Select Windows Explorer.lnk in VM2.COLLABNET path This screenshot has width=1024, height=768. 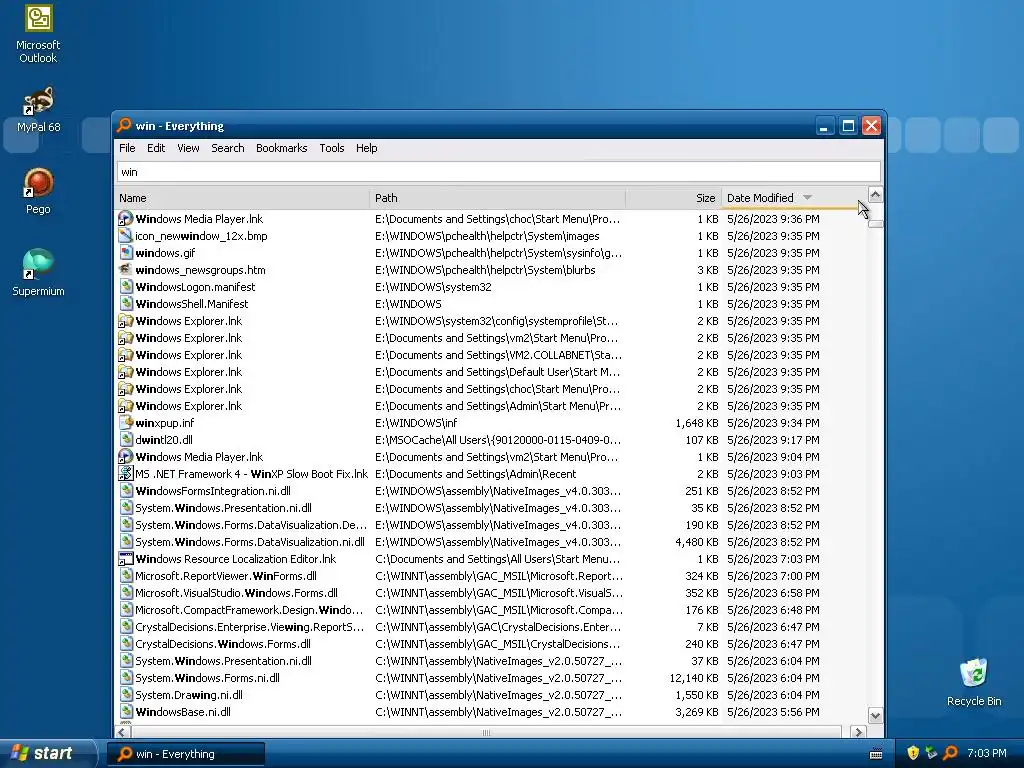tap(490, 355)
